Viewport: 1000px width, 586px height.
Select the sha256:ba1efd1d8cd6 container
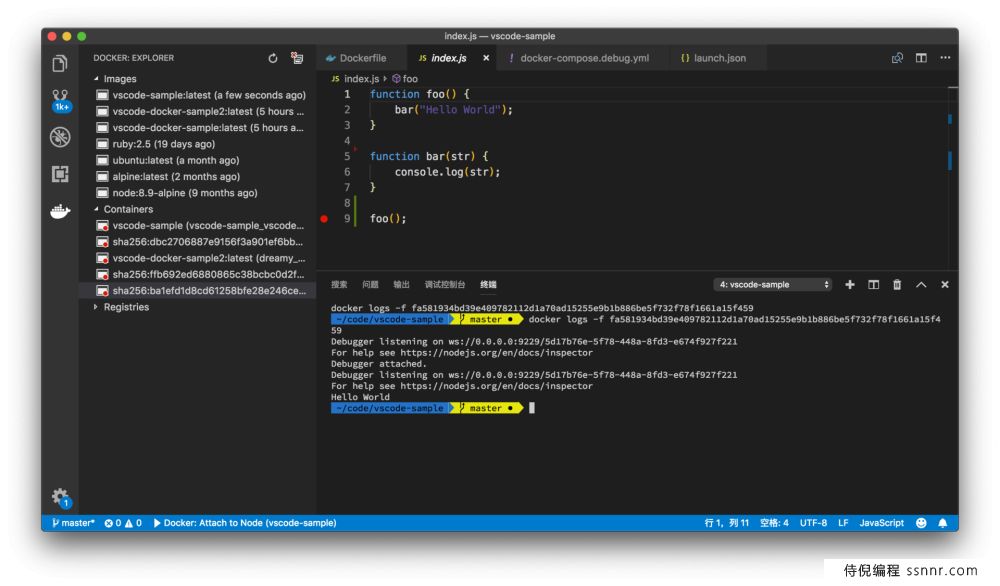click(198, 291)
